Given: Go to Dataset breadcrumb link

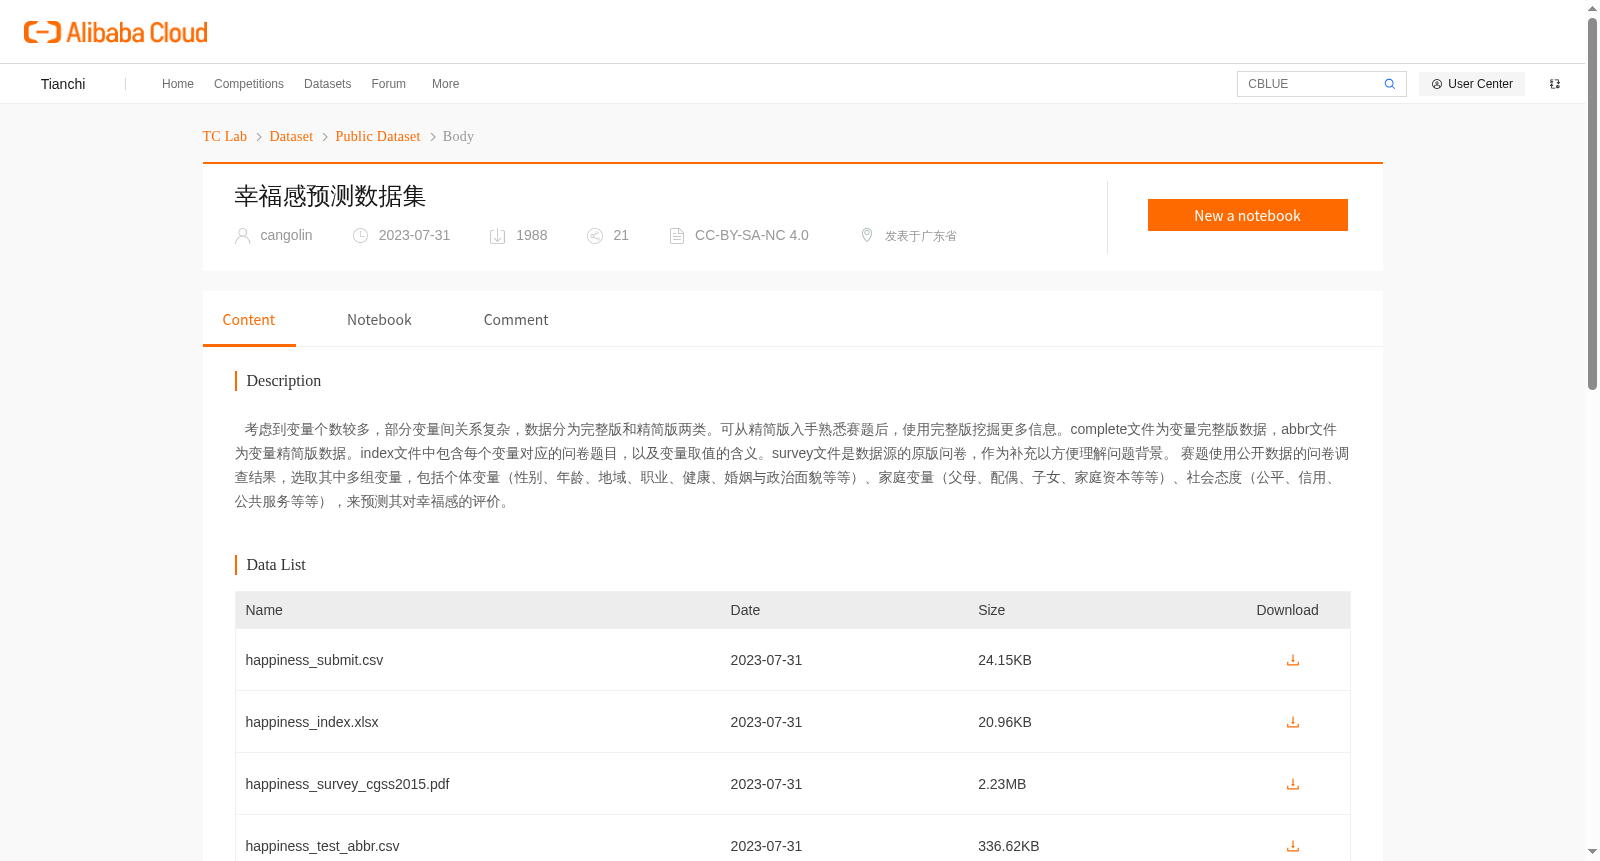Looking at the screenshot, I should pyautogui.click(x=291, y=136).
